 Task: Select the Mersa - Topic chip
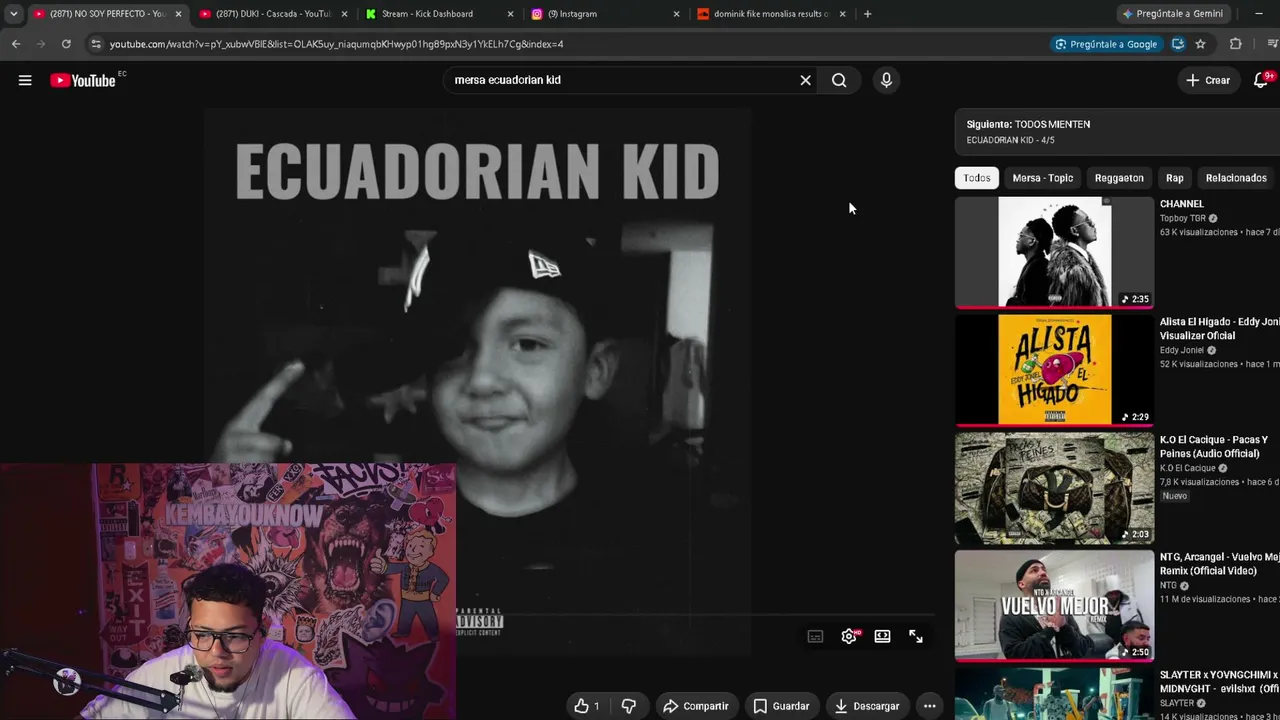point(1043,178)
